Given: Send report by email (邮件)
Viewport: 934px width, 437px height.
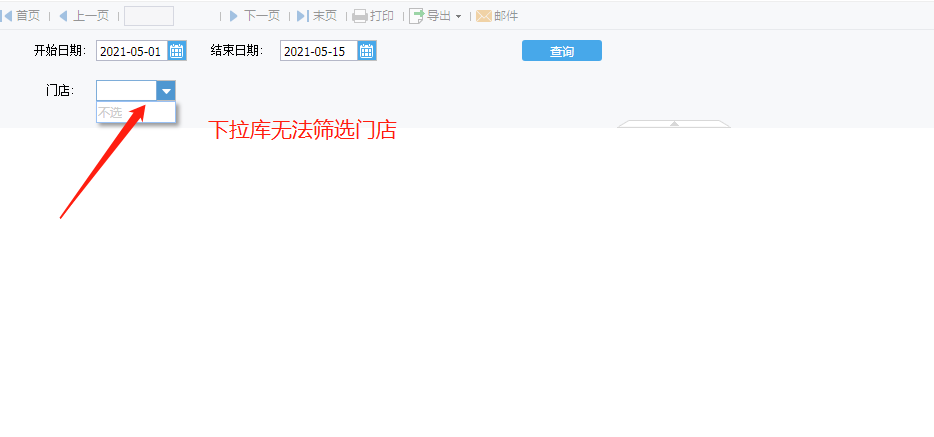Looking at the screenshot, I should tap(497, 16).
